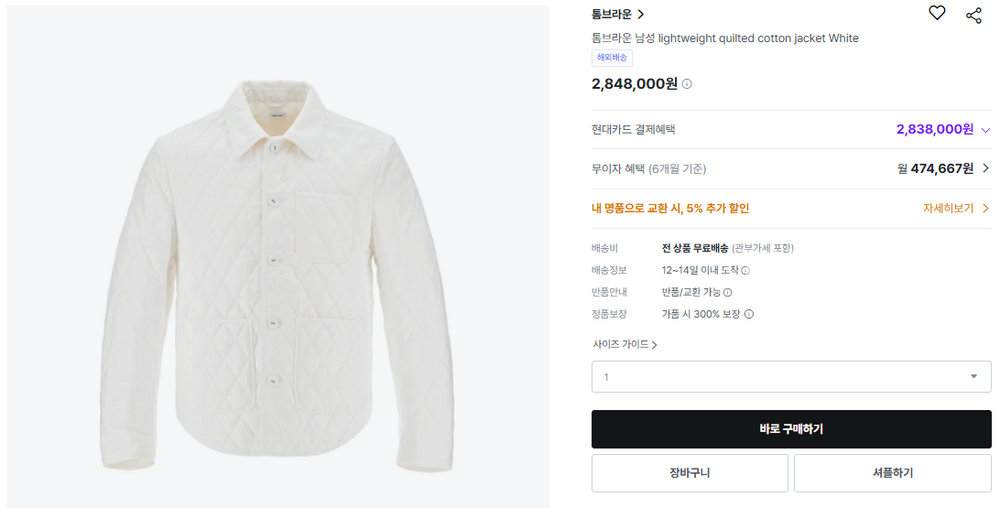Click info icon beside 12~14일 이내 도착
The width and height of the screenshot is (1000, 508).
point(745,270)
